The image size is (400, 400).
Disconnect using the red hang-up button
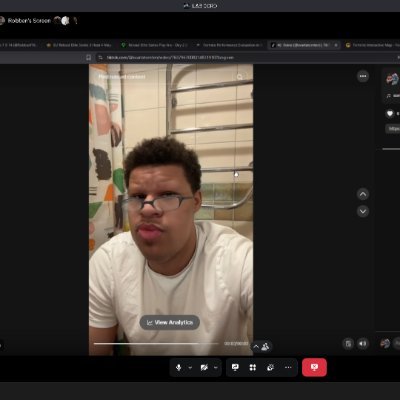click(314, 367)
